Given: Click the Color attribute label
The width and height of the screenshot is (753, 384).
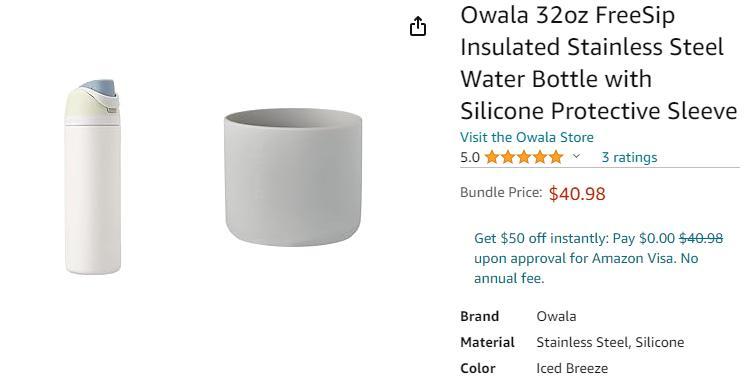Looking at the screenshot, I should 477,368.
